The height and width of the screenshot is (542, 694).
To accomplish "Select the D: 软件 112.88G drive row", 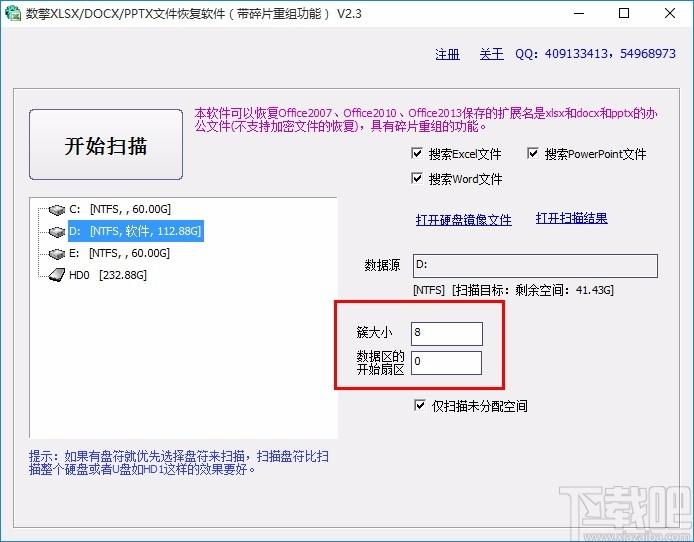I will 135,231.
